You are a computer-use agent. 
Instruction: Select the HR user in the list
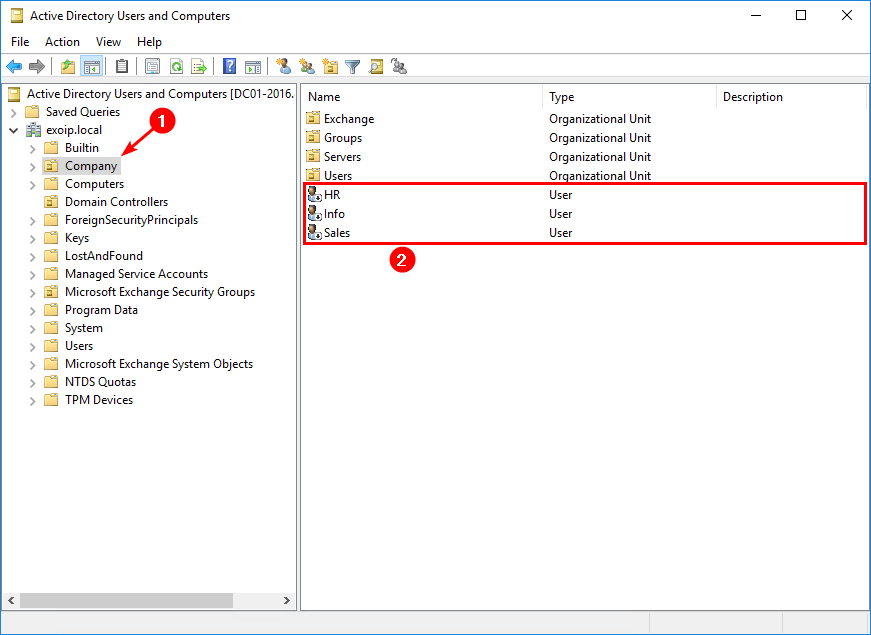pyautogui.click(x=329, y=194)
